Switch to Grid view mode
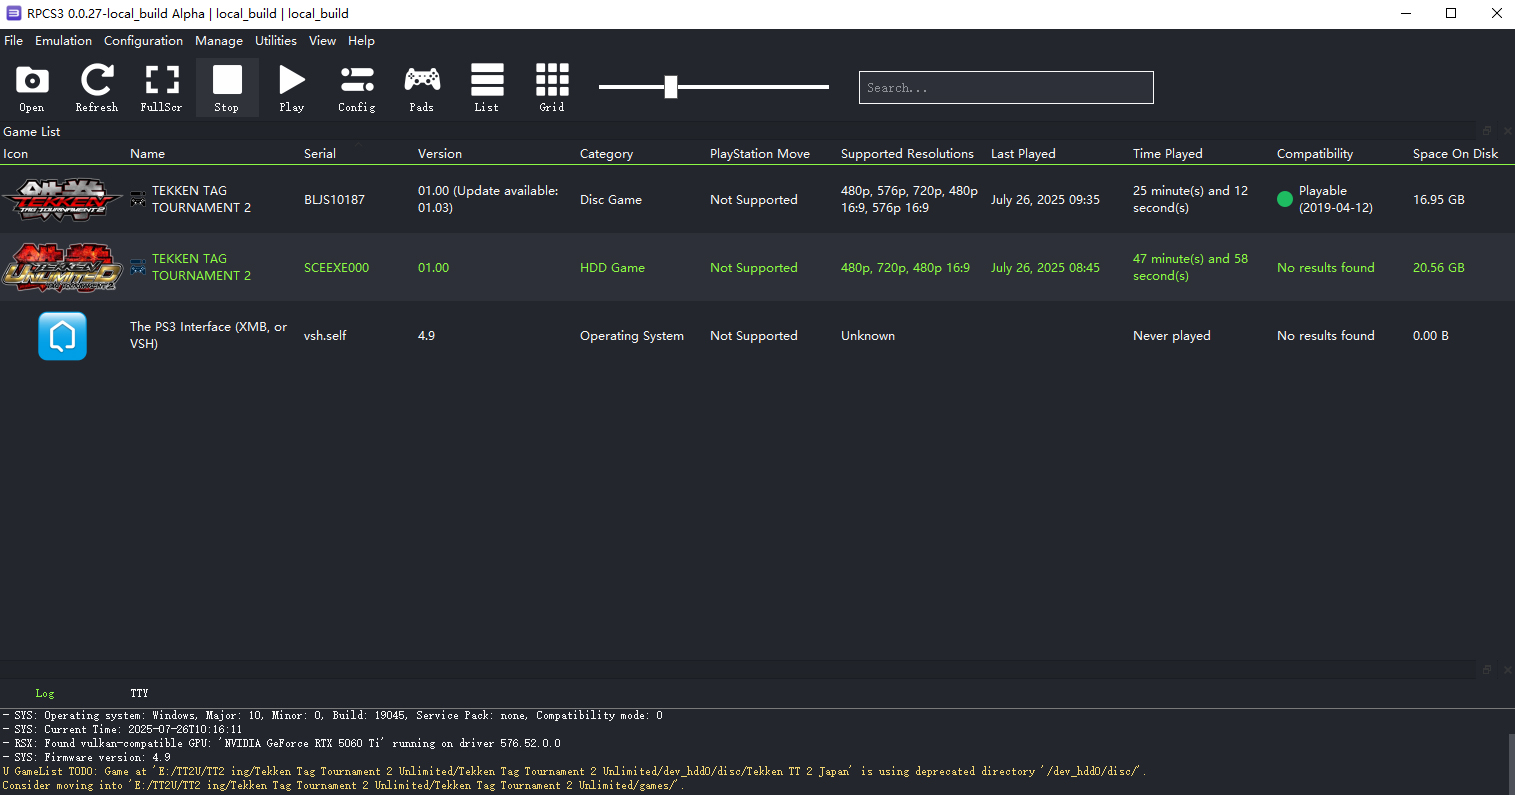This screenshot has height=795, width=1515. (x=552, y=87)
